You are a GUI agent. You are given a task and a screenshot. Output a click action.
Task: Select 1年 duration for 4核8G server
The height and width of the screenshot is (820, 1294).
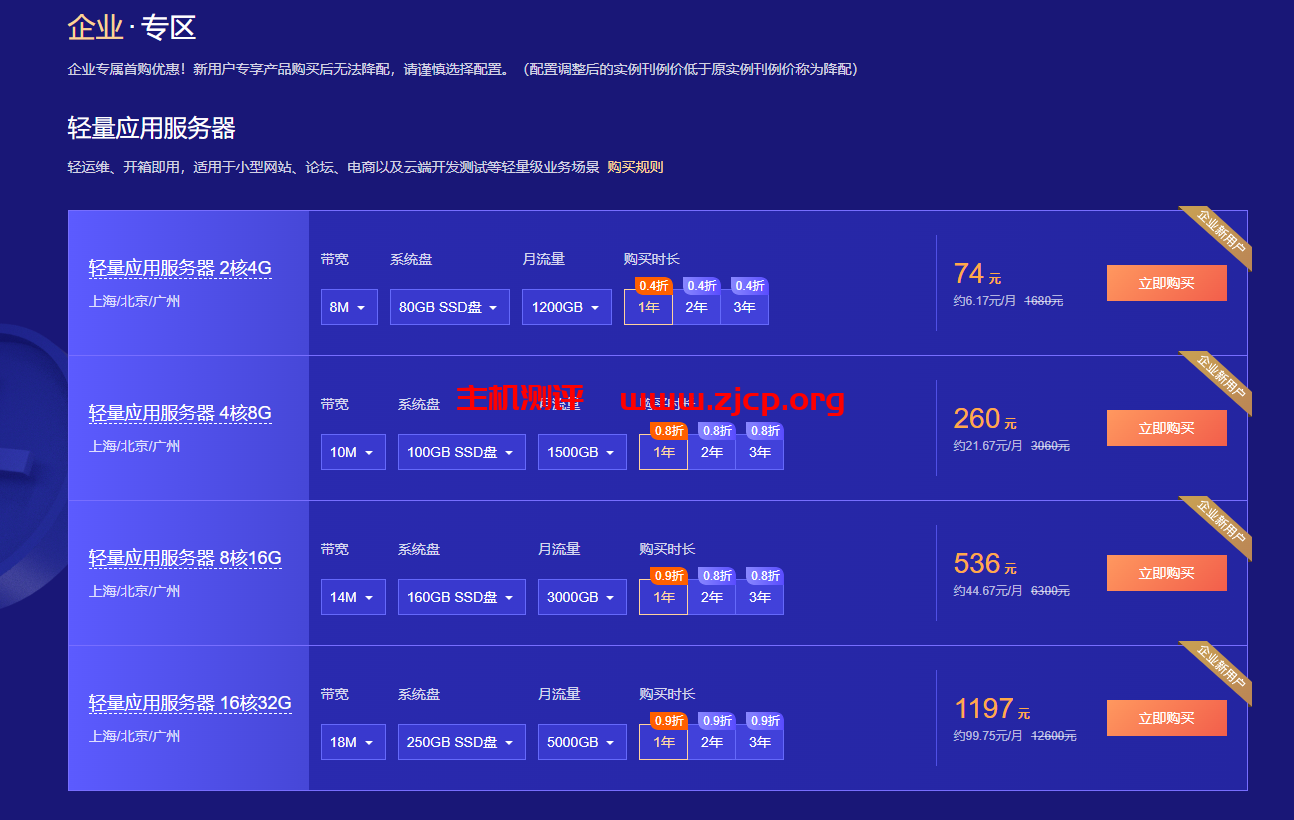pos(664,452)
